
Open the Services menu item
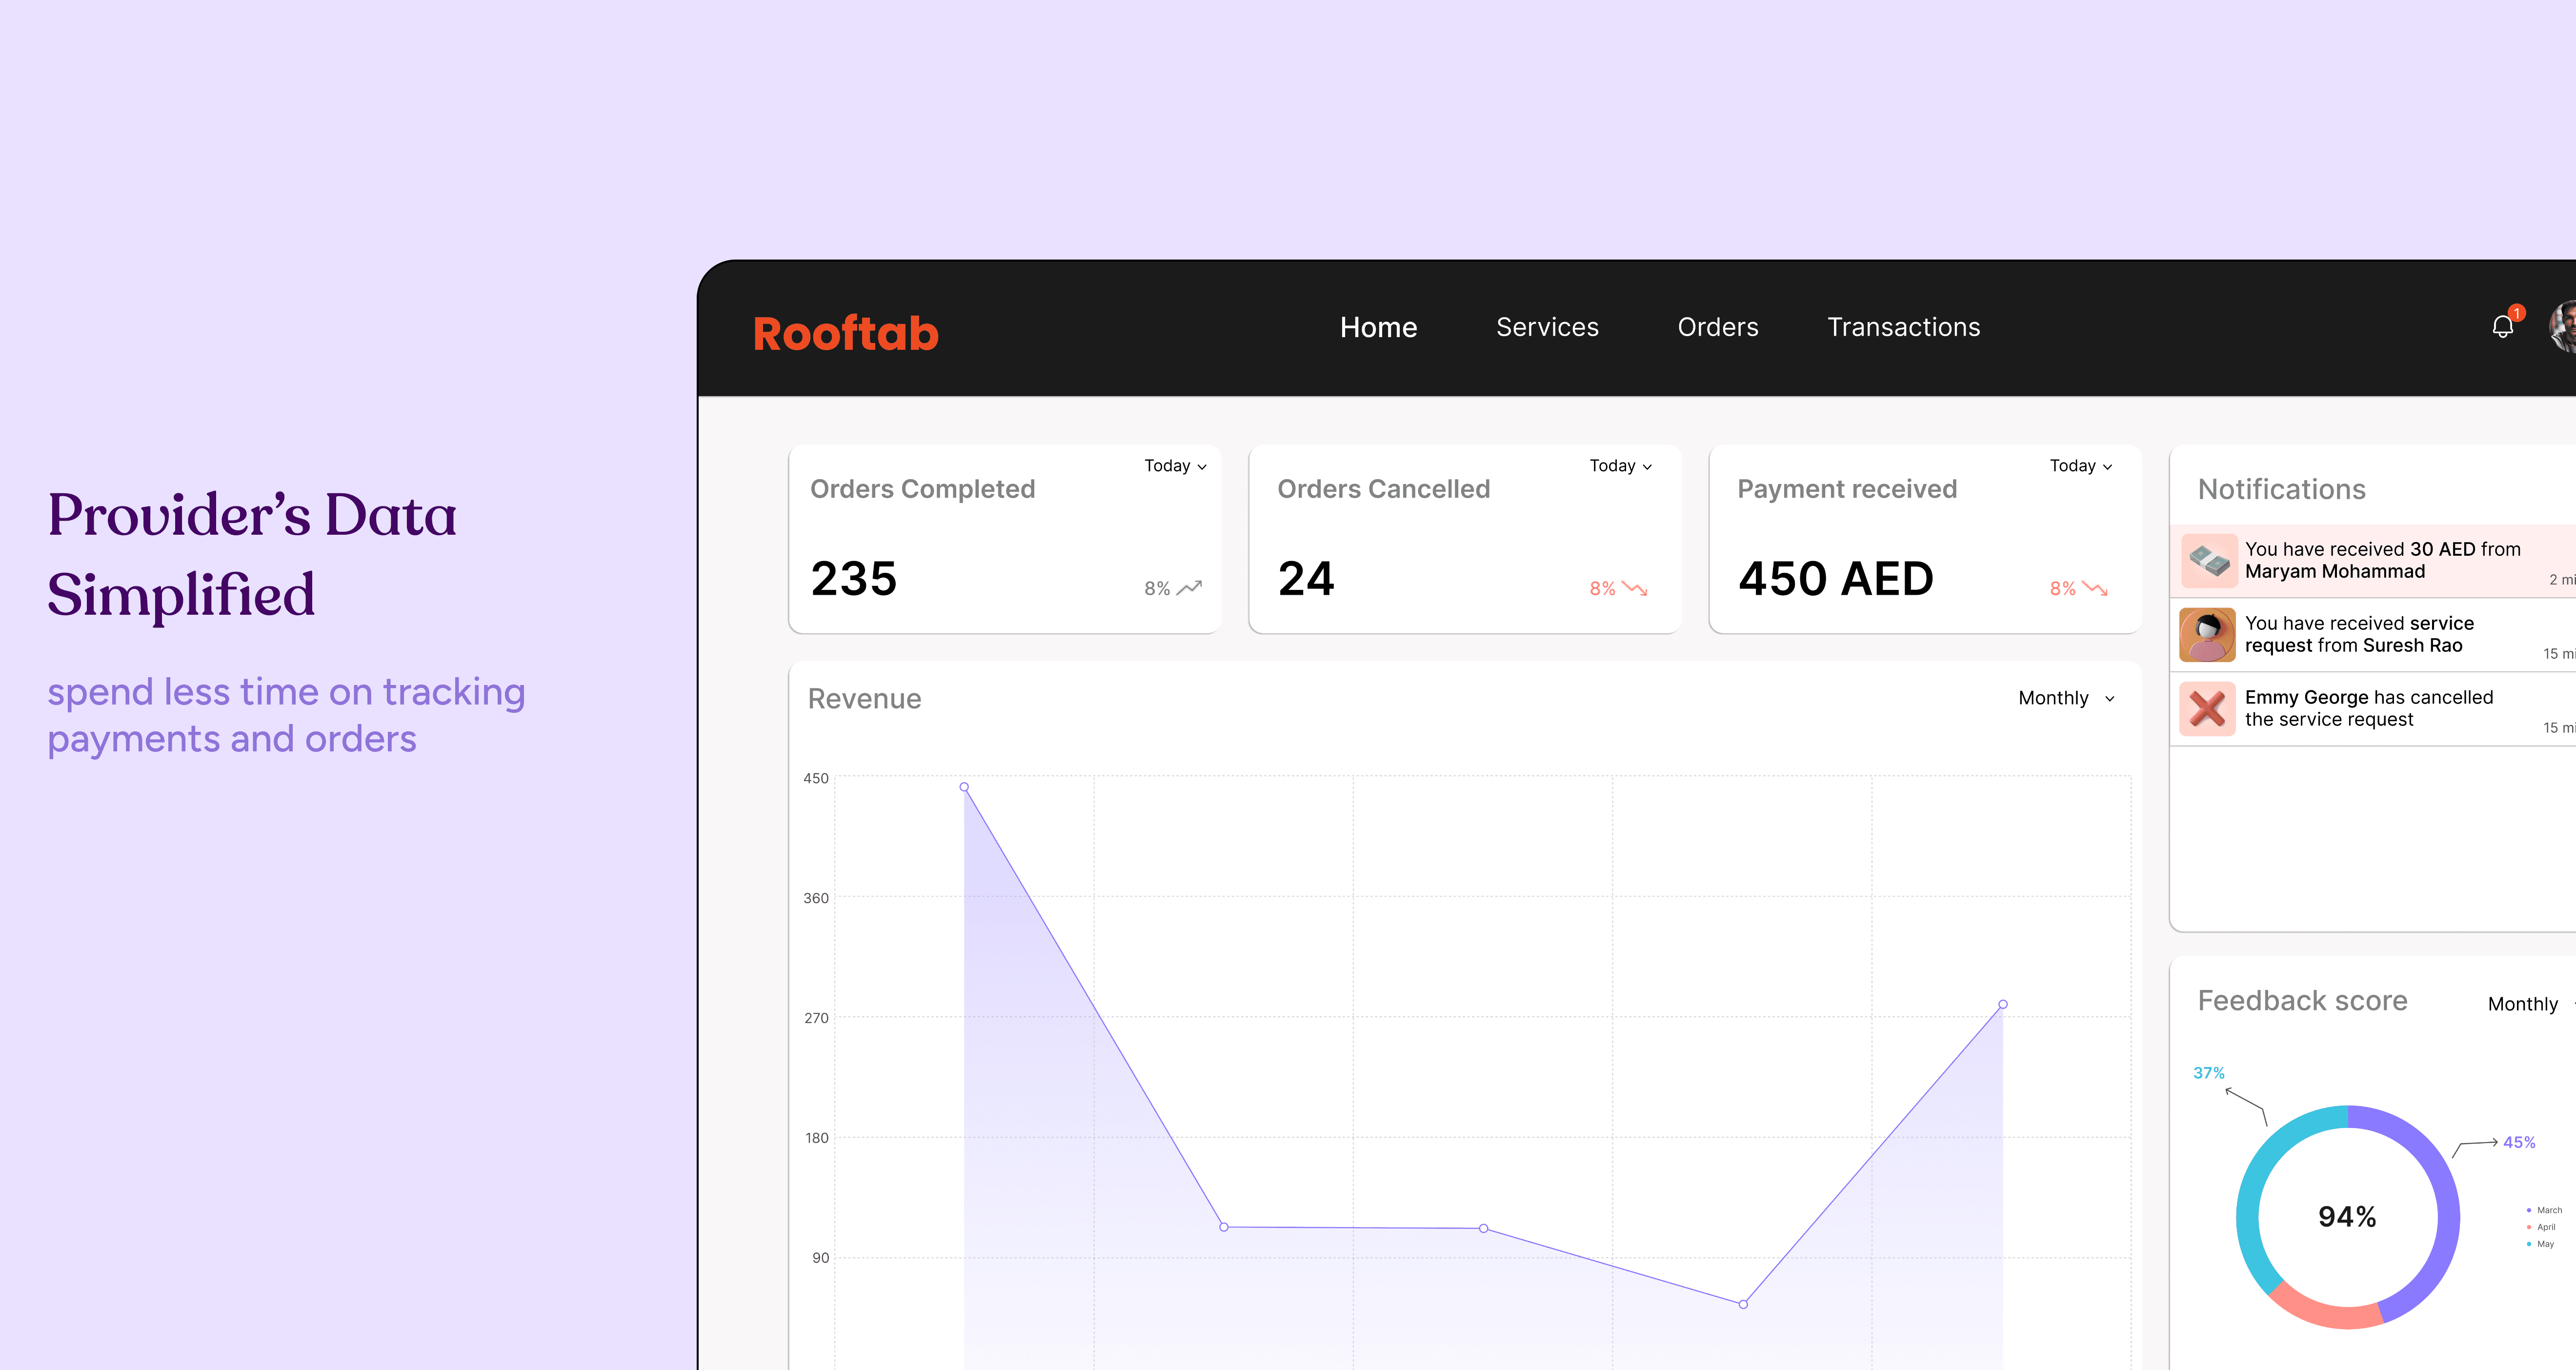1547,327
